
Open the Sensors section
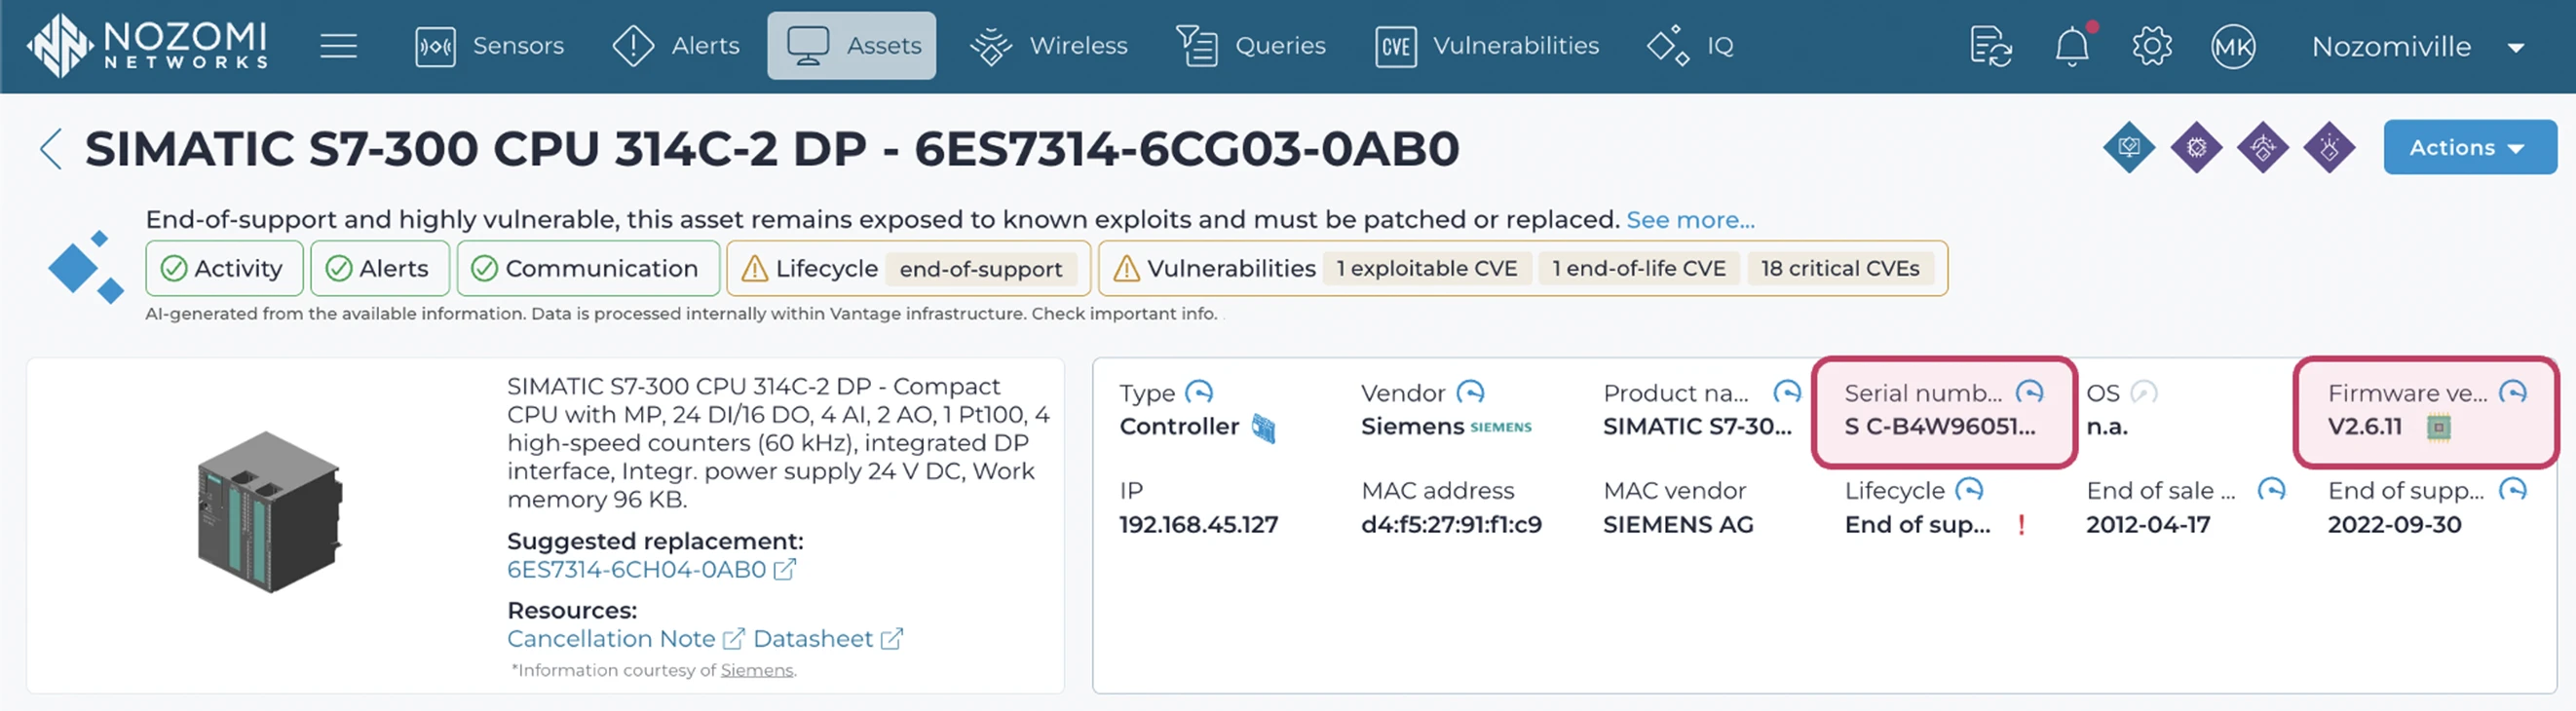click(x=490, y=46)
